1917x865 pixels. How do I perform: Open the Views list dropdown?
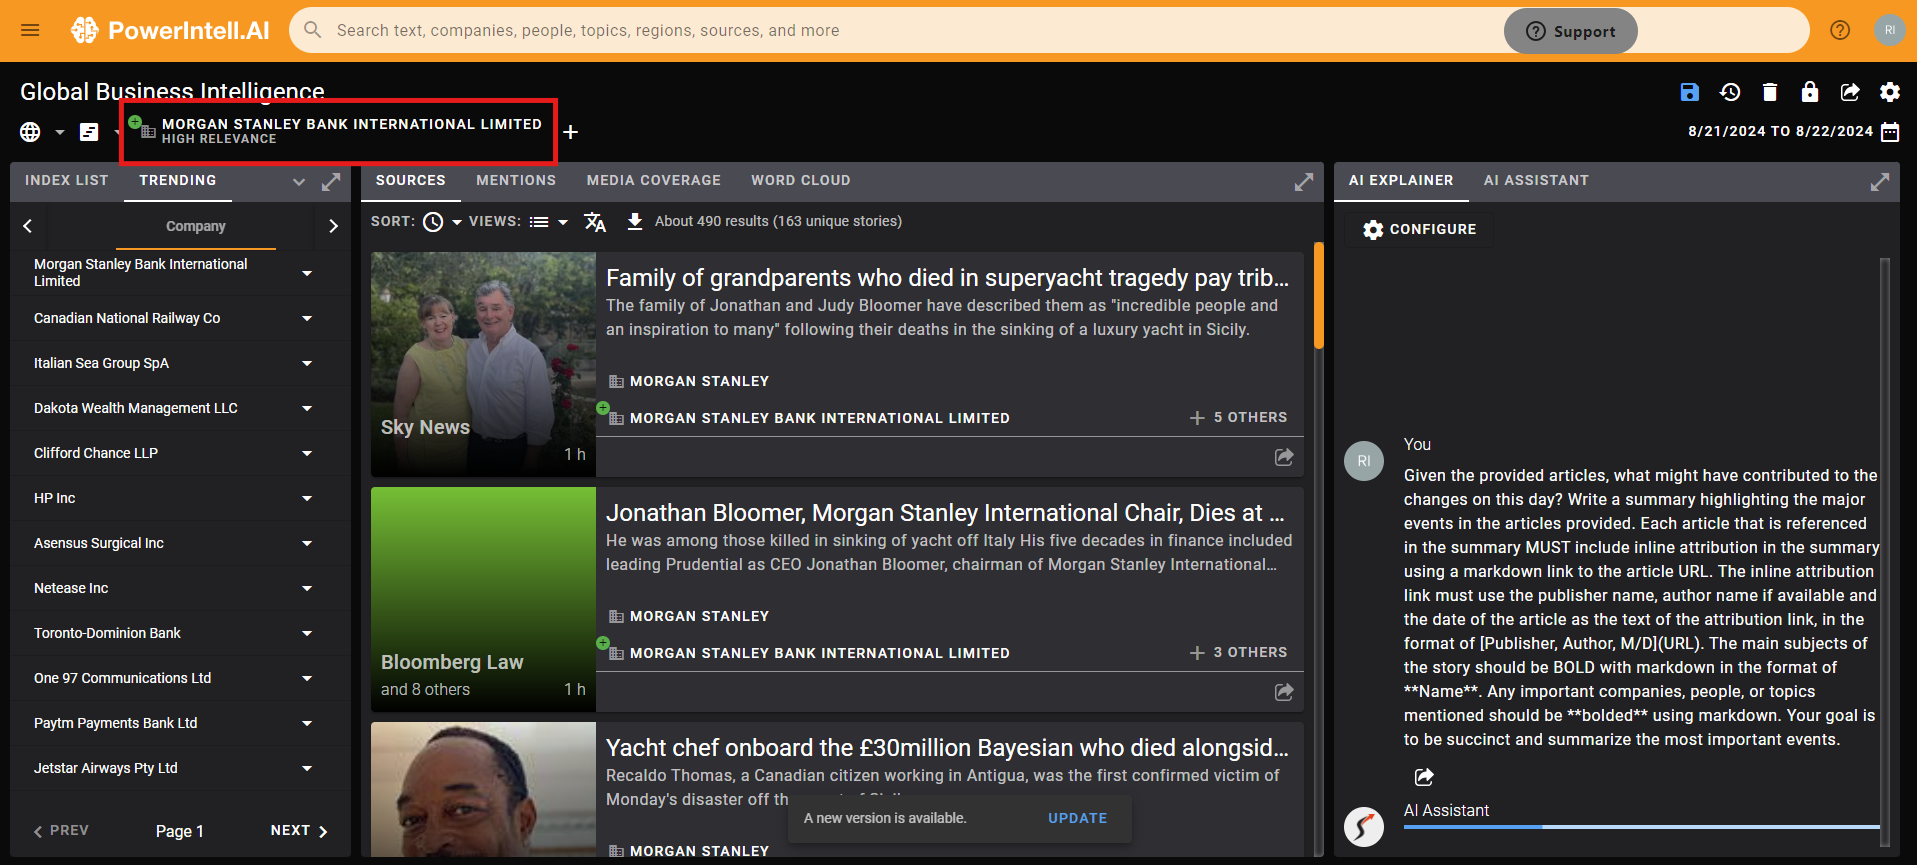click(548, 222)
